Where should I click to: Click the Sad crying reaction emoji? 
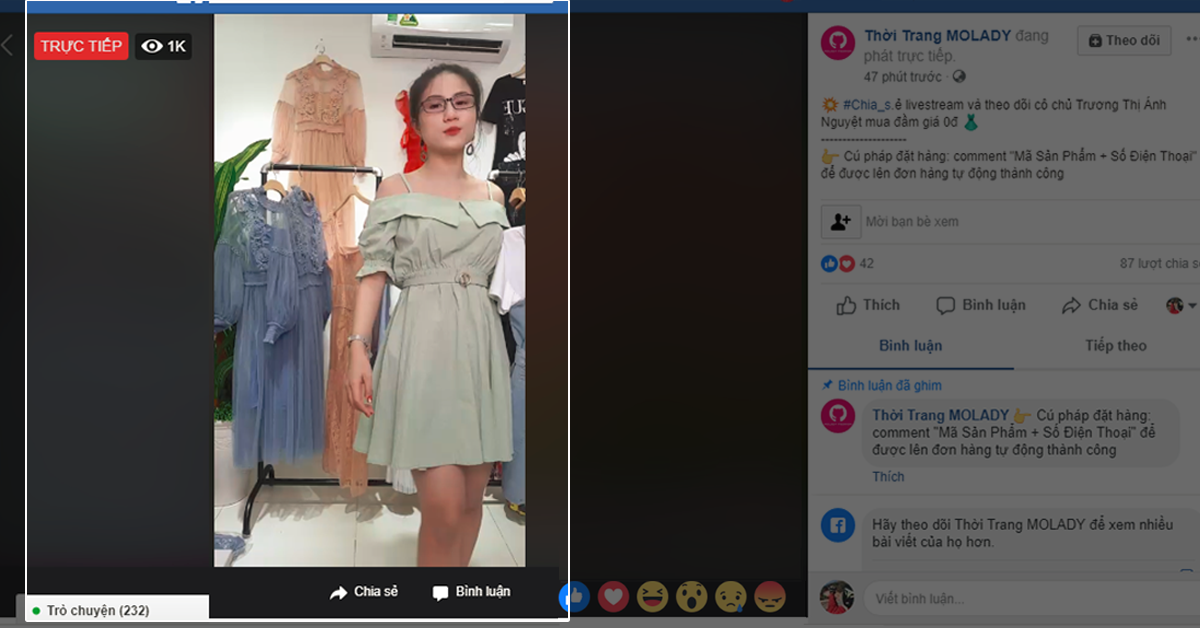731,597
